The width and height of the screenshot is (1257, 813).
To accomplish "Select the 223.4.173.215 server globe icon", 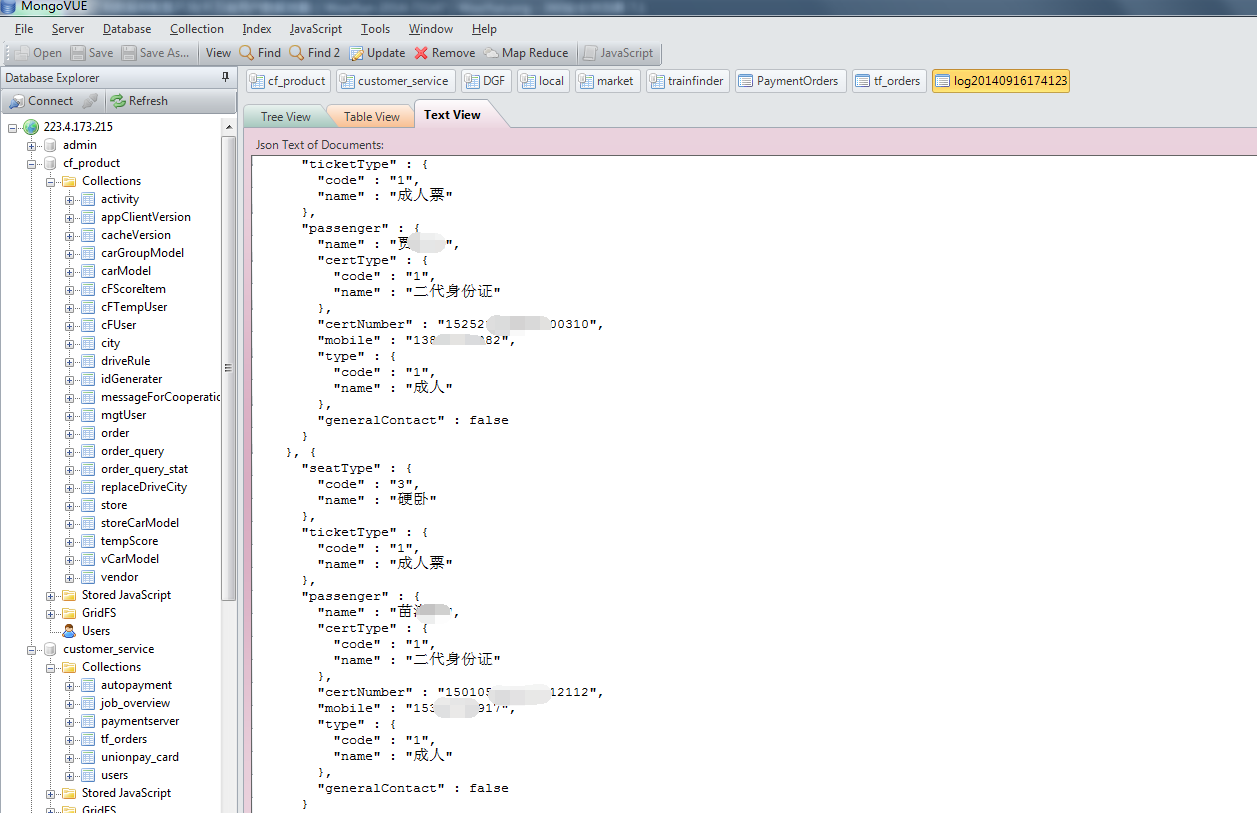I will click(x=31, y=127).
